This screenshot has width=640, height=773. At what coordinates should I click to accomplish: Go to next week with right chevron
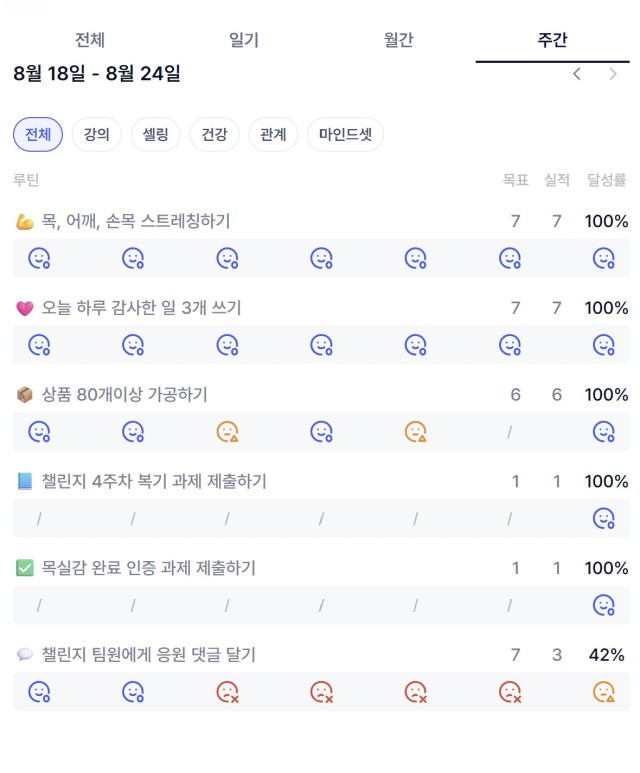(613, 74)
